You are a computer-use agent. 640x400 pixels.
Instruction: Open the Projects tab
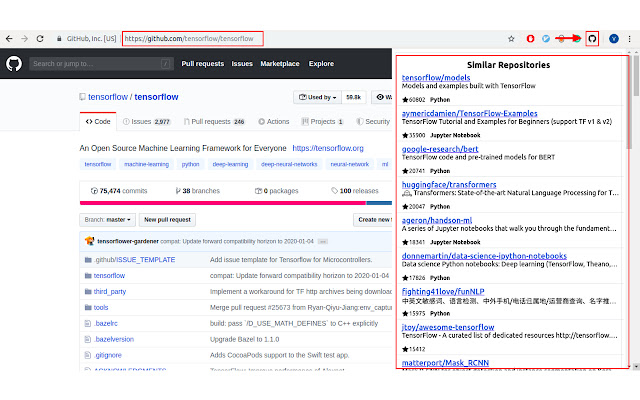click(322, 122)
